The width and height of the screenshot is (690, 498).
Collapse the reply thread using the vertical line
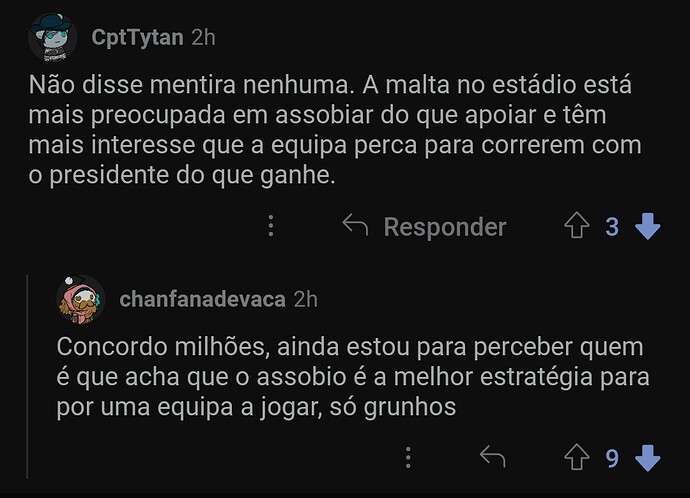(x=28, y=380)
